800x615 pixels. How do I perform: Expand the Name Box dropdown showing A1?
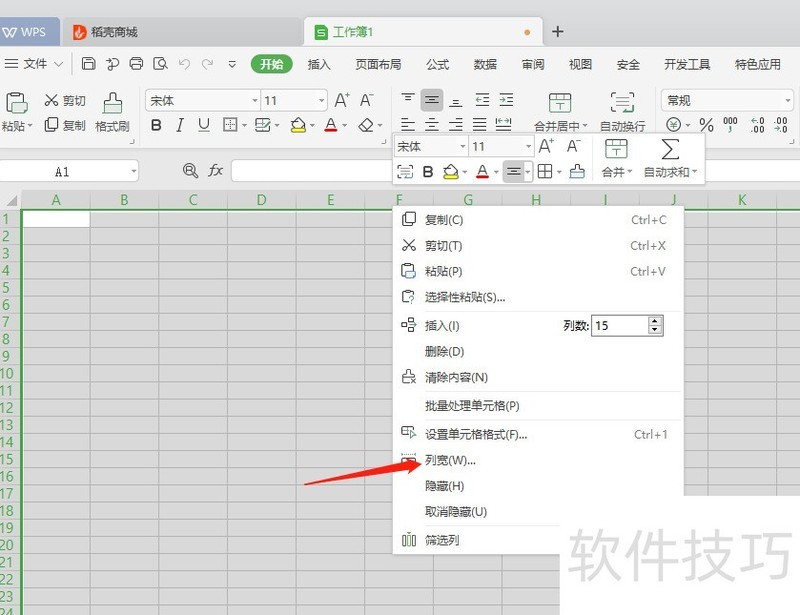[x=132, y=172]
